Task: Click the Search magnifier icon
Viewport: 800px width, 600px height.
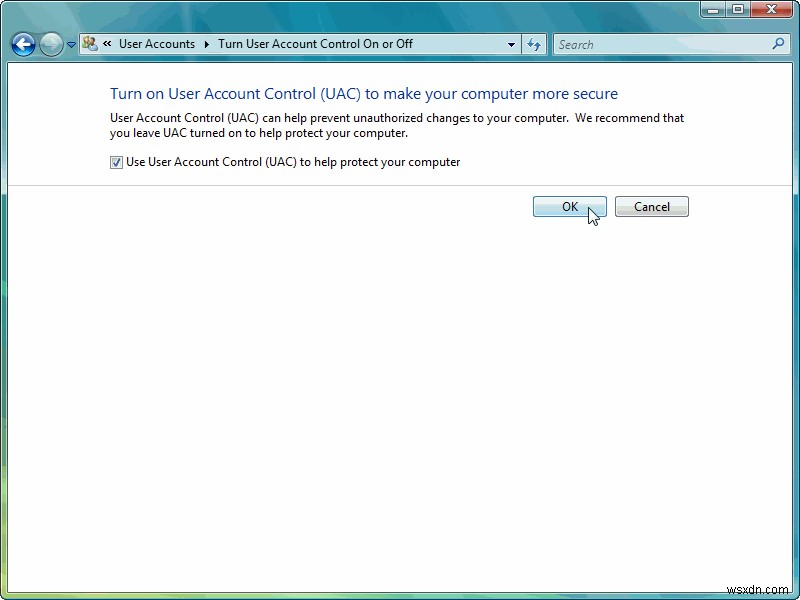Action: click(778, 44)
